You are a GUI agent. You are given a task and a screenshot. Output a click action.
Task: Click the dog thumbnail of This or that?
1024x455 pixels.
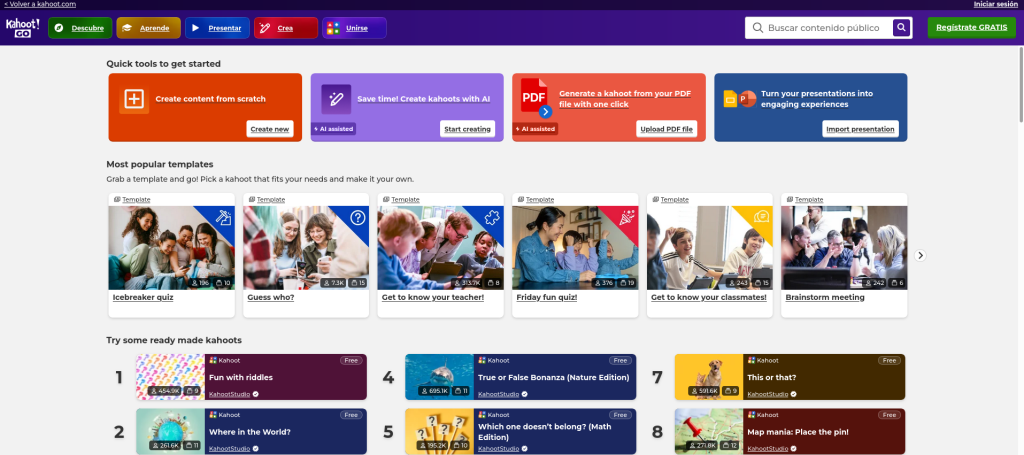(709, 377)
